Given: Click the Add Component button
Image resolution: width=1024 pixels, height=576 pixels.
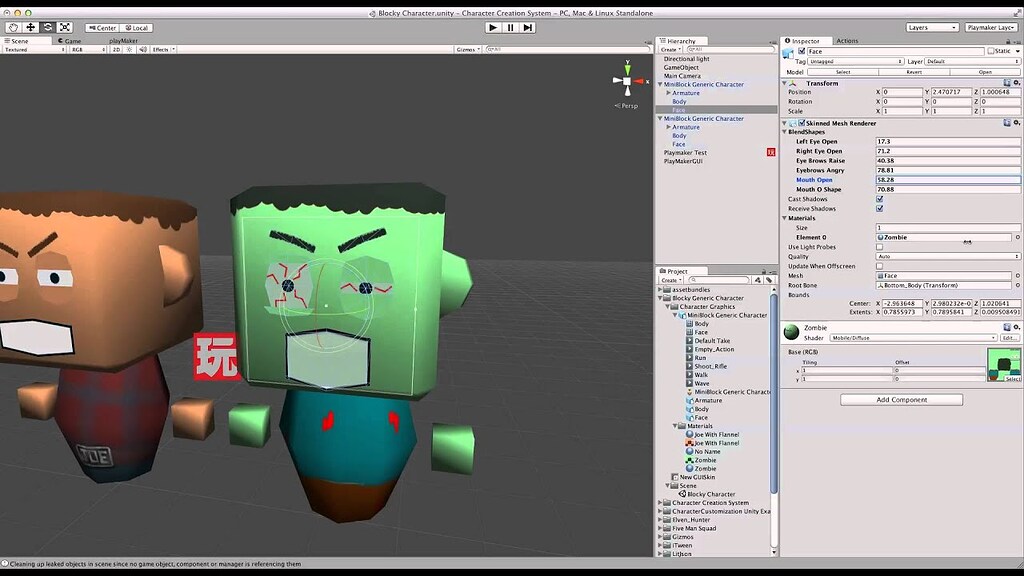Looking at the screenshot, I should tap(903, 399).
